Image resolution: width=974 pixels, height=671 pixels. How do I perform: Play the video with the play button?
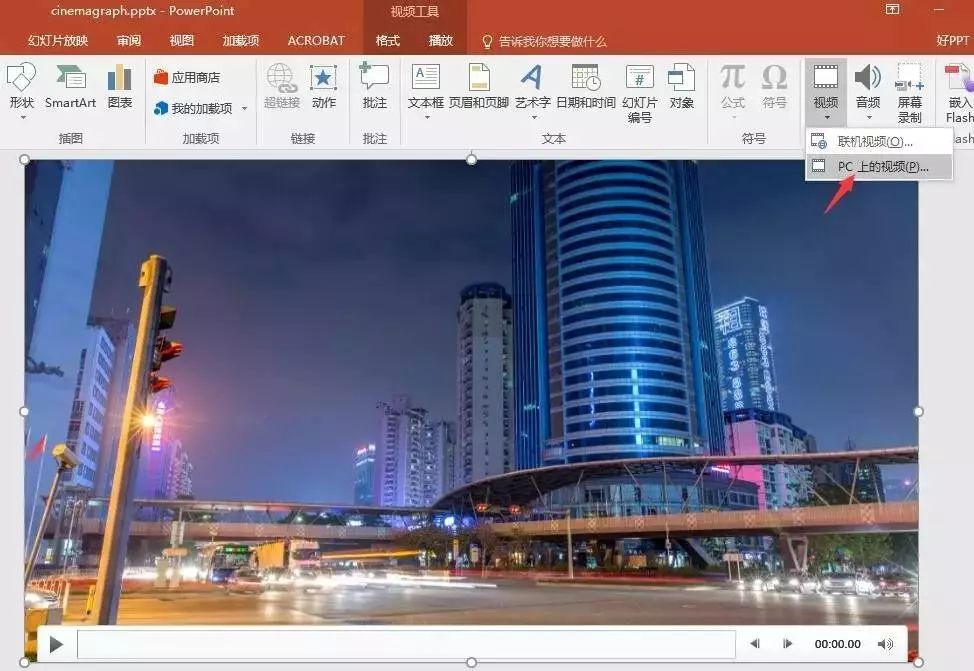(56, 644)
